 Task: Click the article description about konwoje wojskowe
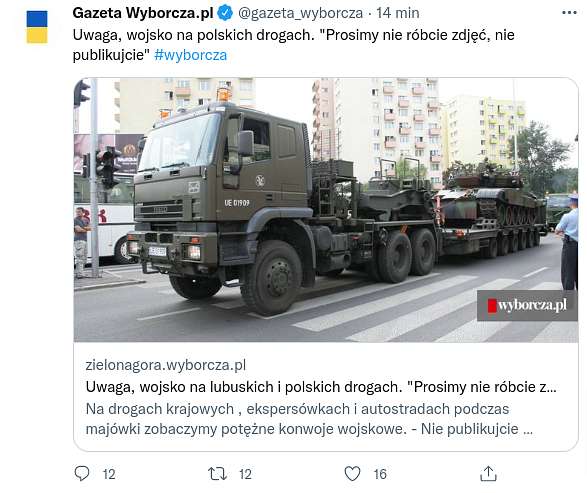point(309,419)
